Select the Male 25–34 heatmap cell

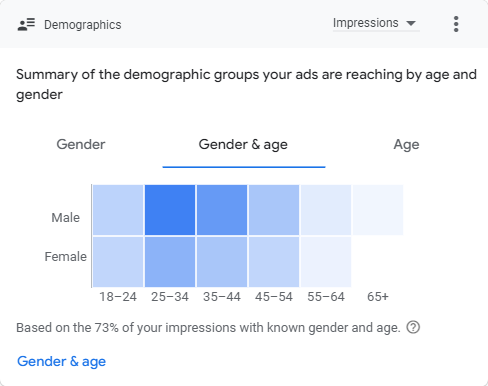point(170,210)
